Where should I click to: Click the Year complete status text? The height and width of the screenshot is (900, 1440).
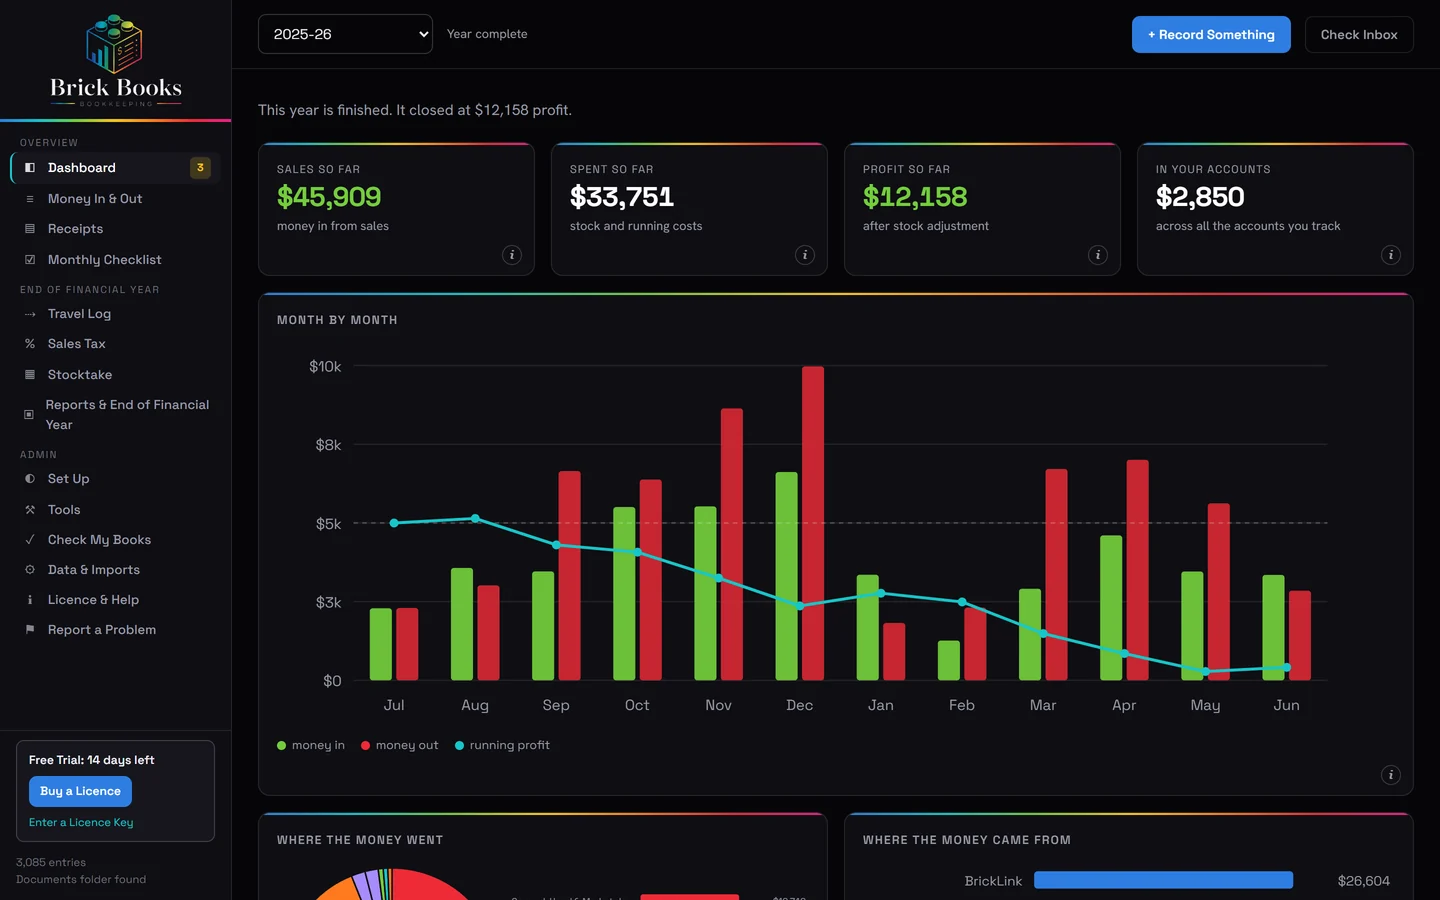click(x=487, y=34)
